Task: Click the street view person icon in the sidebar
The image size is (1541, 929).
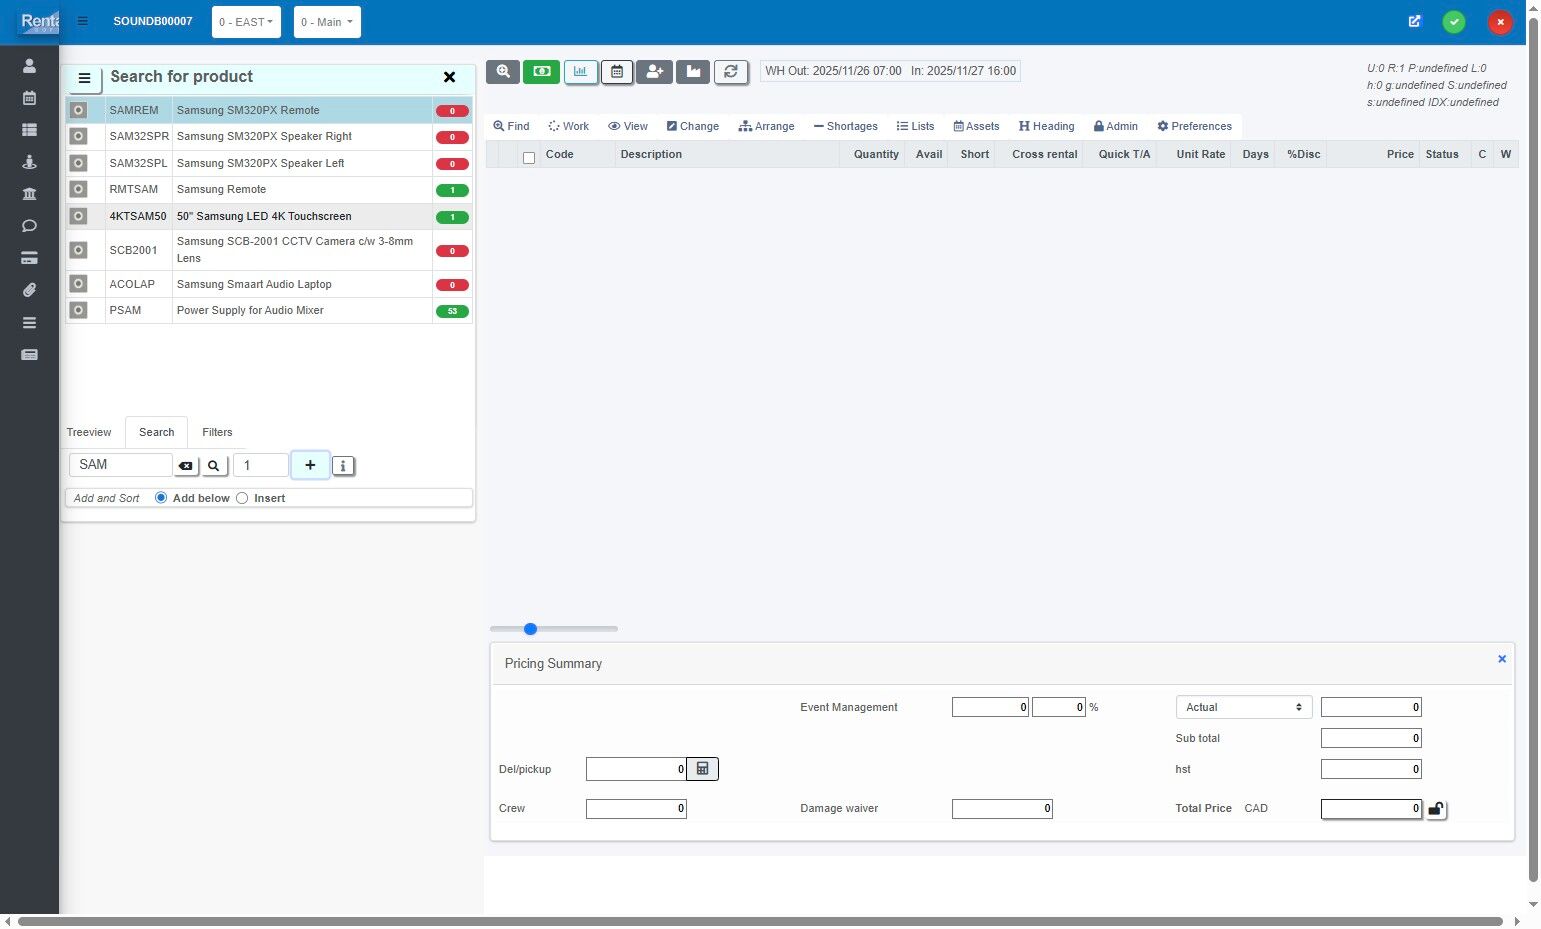Action: click(x=29, y=162)
